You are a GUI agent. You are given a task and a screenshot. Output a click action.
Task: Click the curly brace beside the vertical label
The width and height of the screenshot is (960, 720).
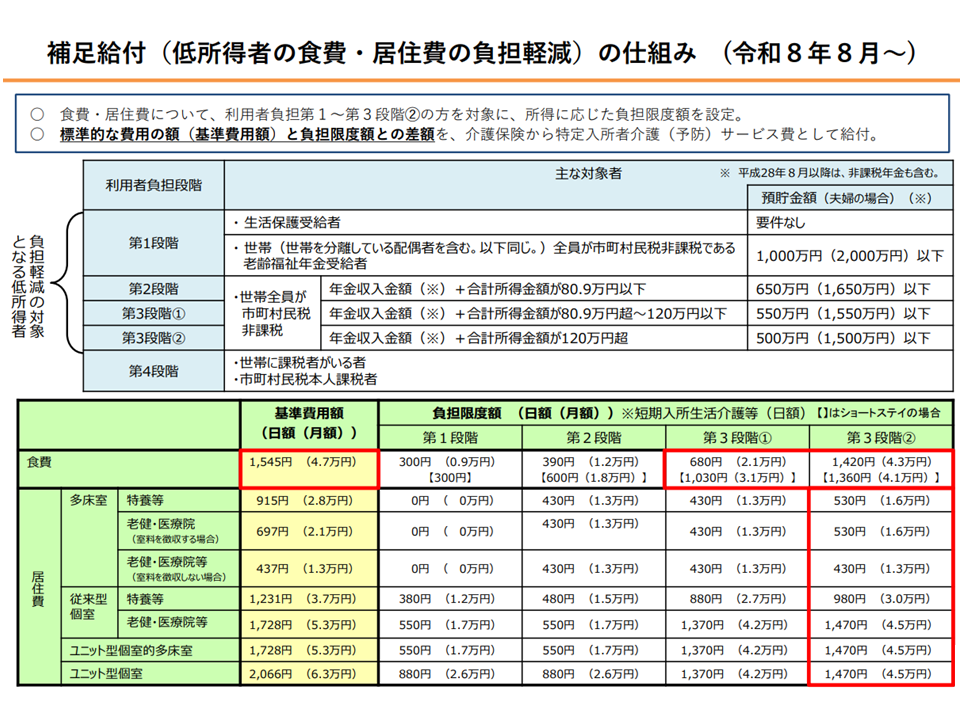point(72,284)
